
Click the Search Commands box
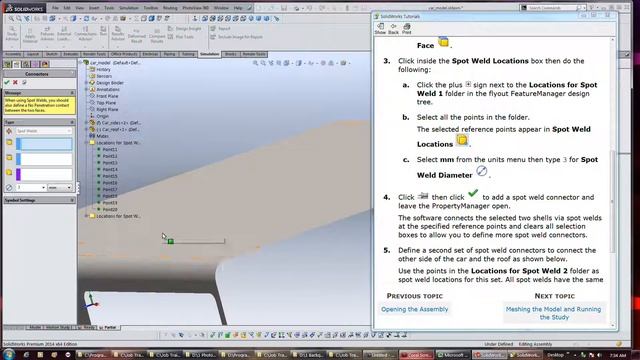(553, 8)
